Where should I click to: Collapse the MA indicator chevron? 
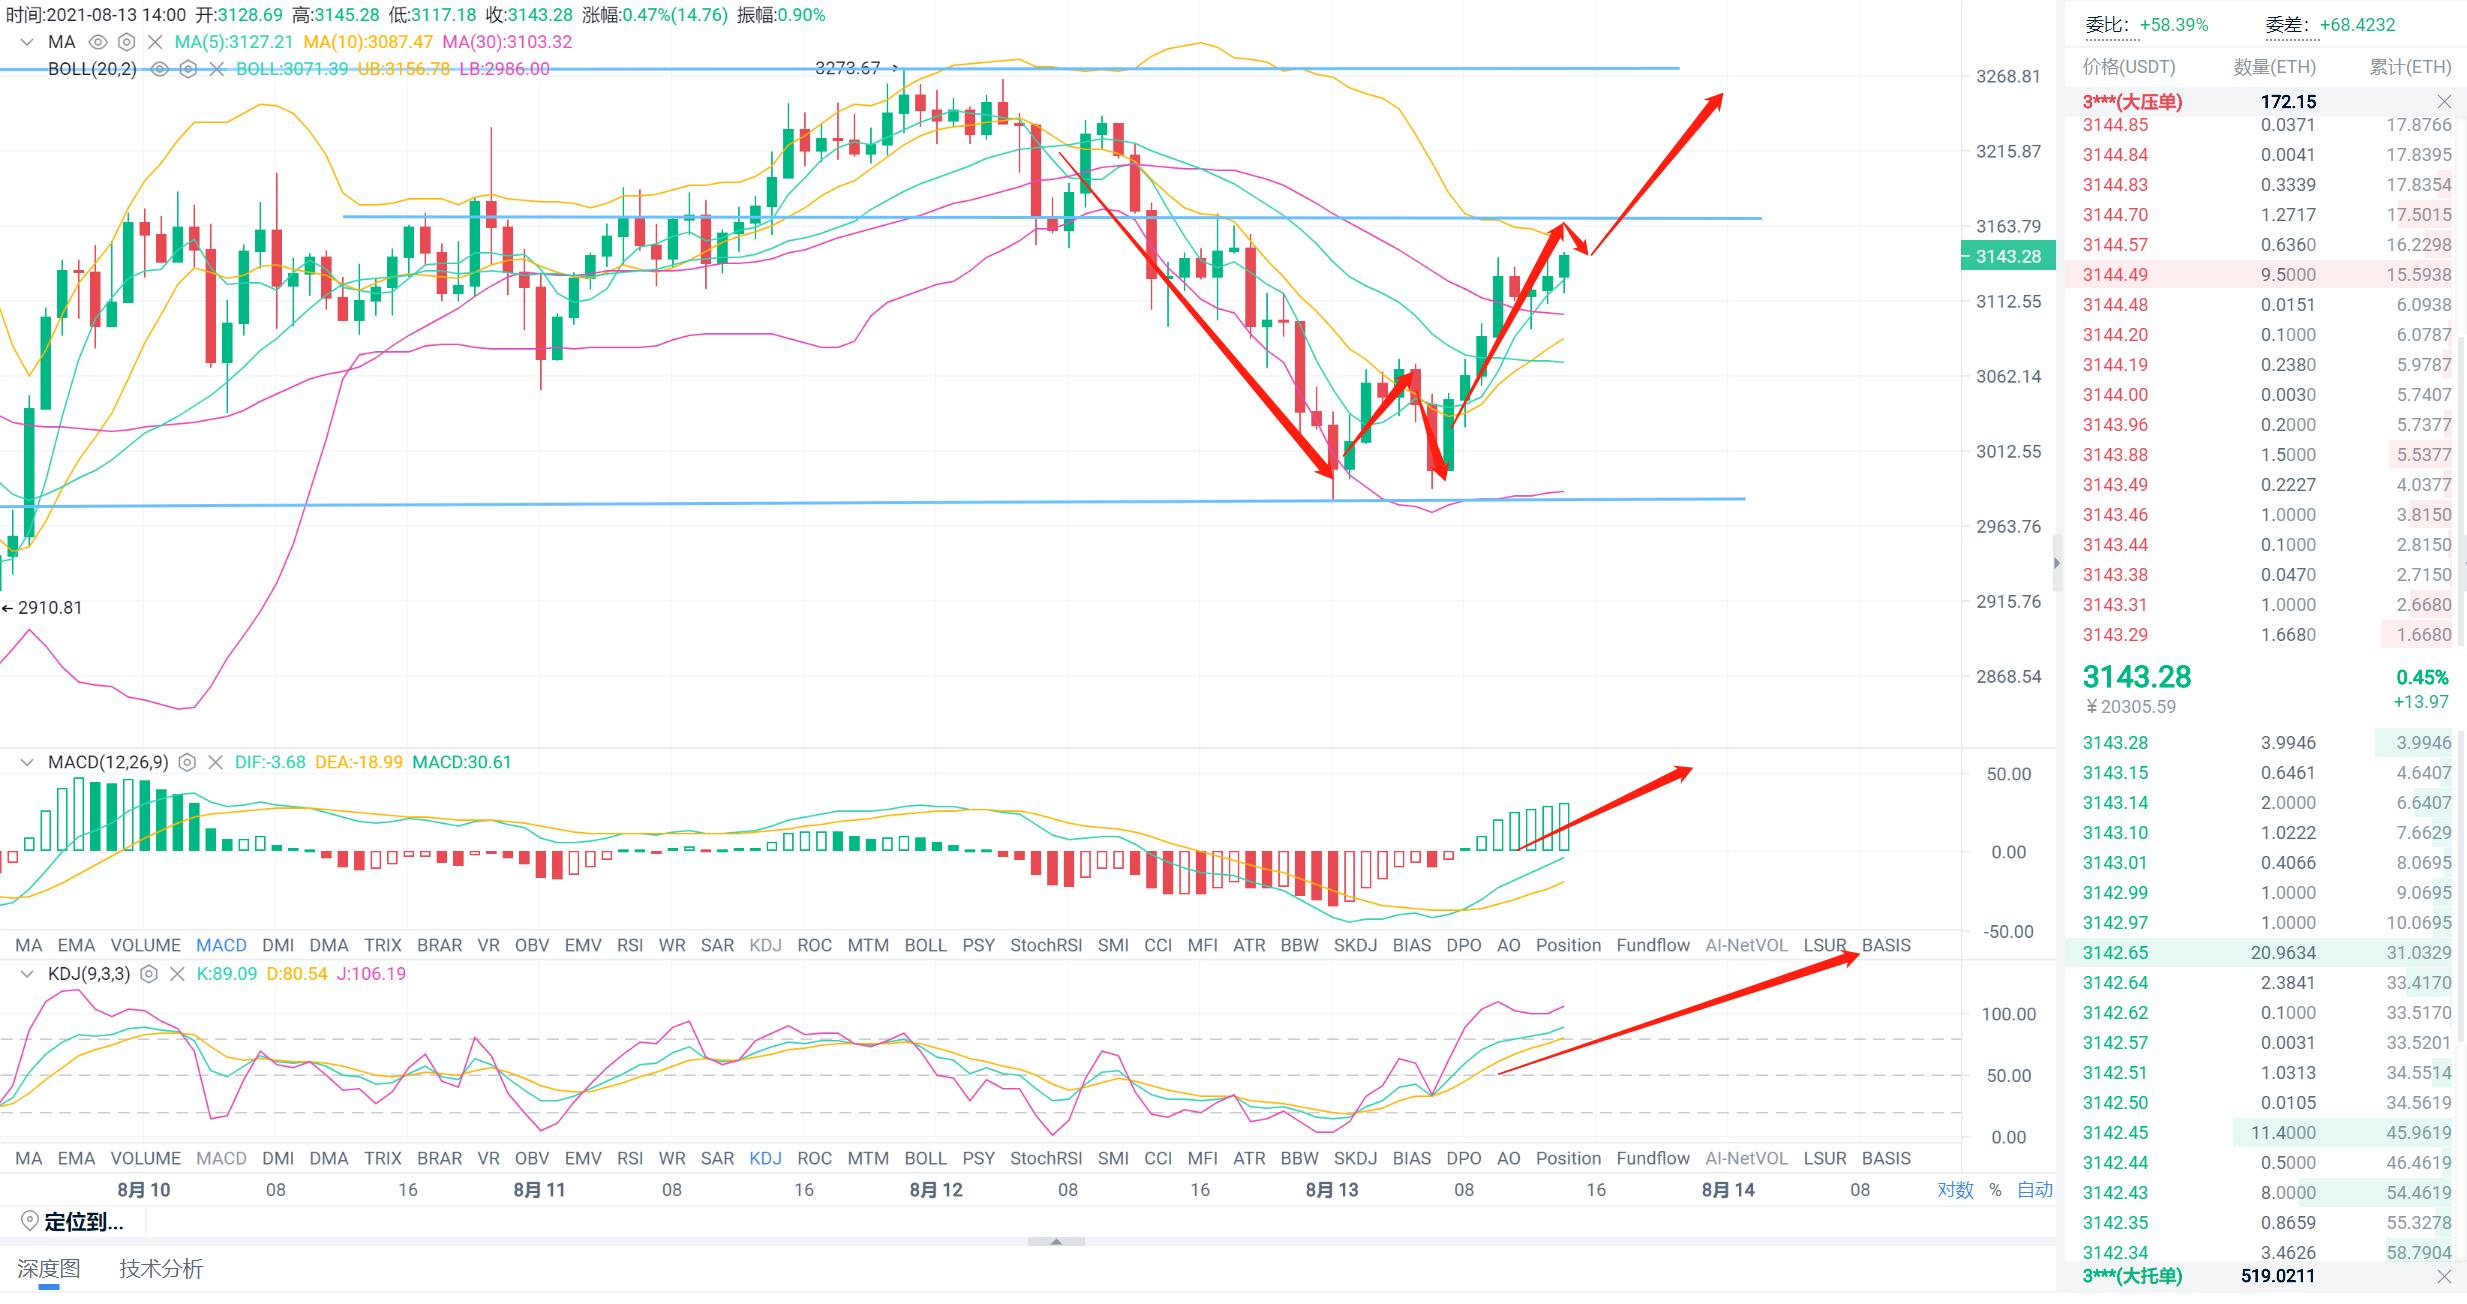[x=27, y=42]
